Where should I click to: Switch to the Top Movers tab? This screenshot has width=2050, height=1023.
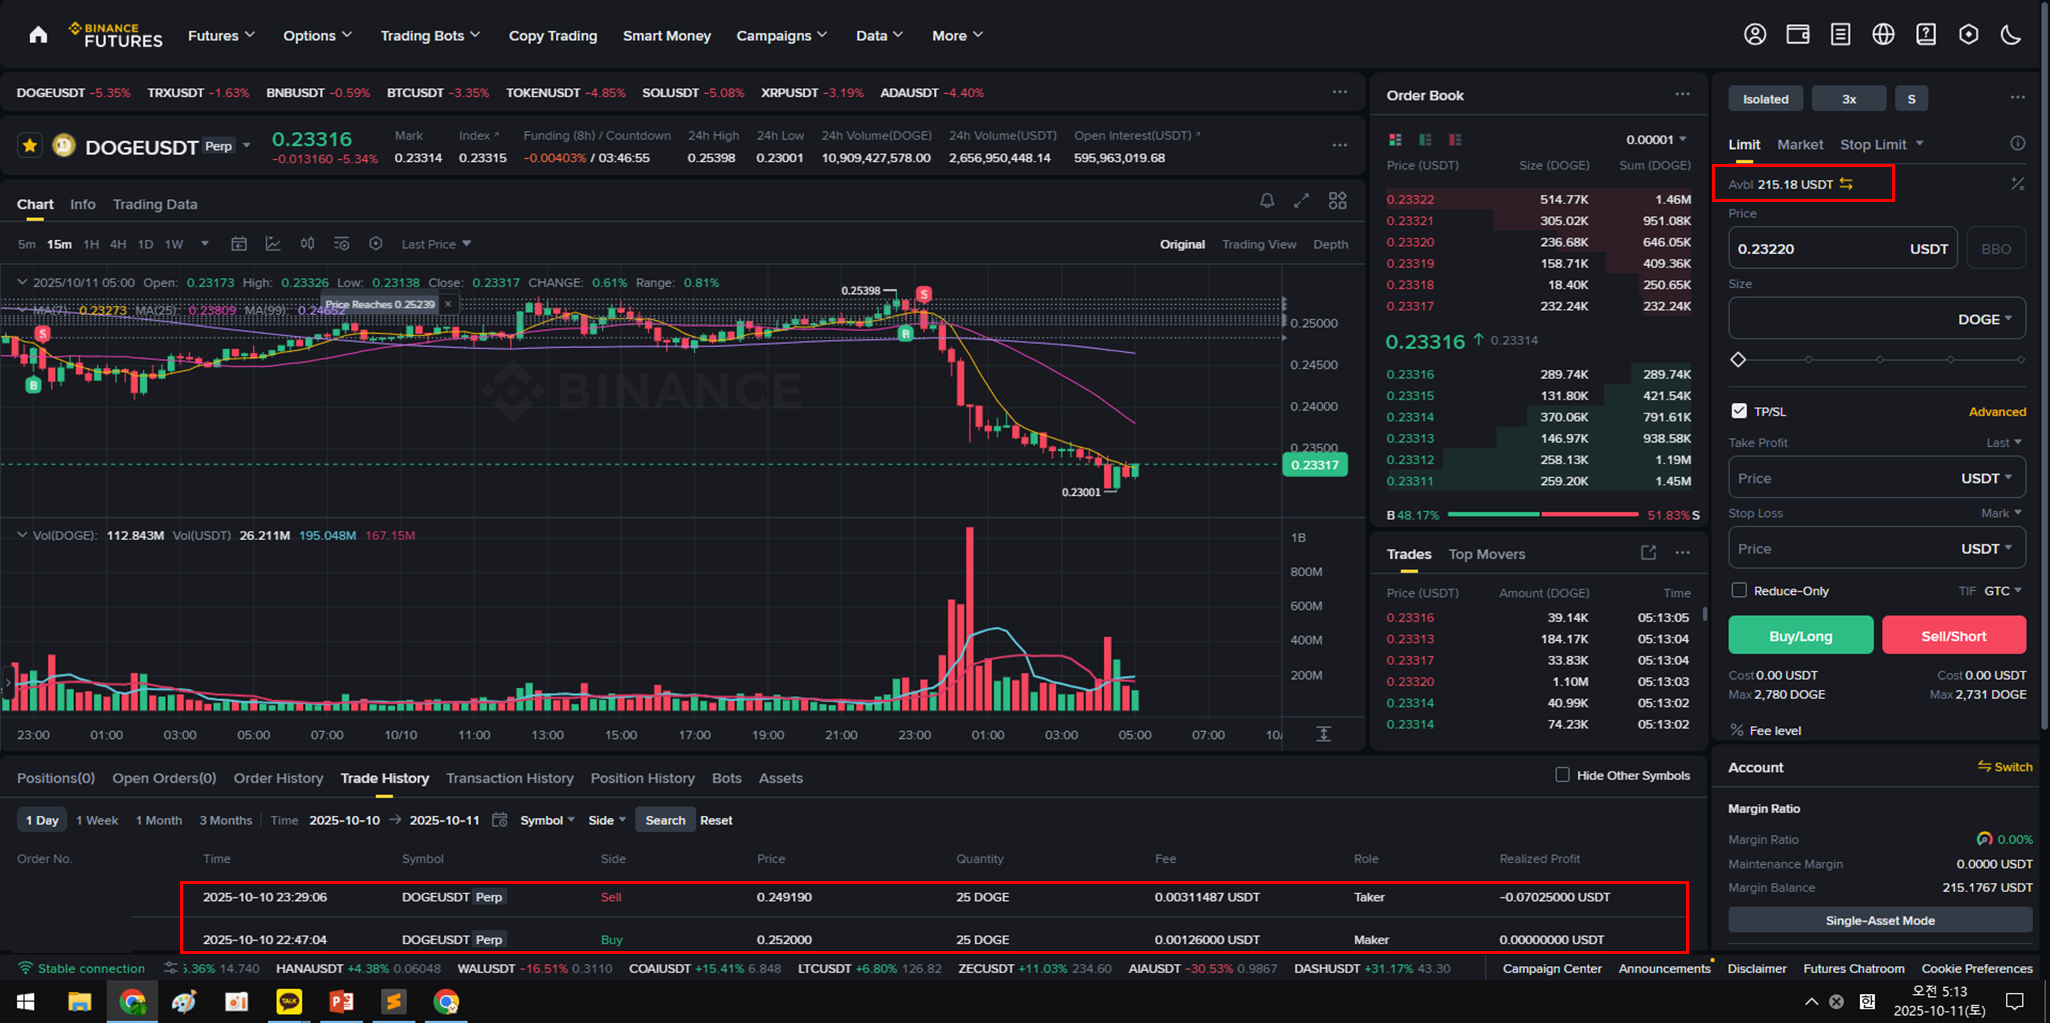click(x=1487, y=554)
